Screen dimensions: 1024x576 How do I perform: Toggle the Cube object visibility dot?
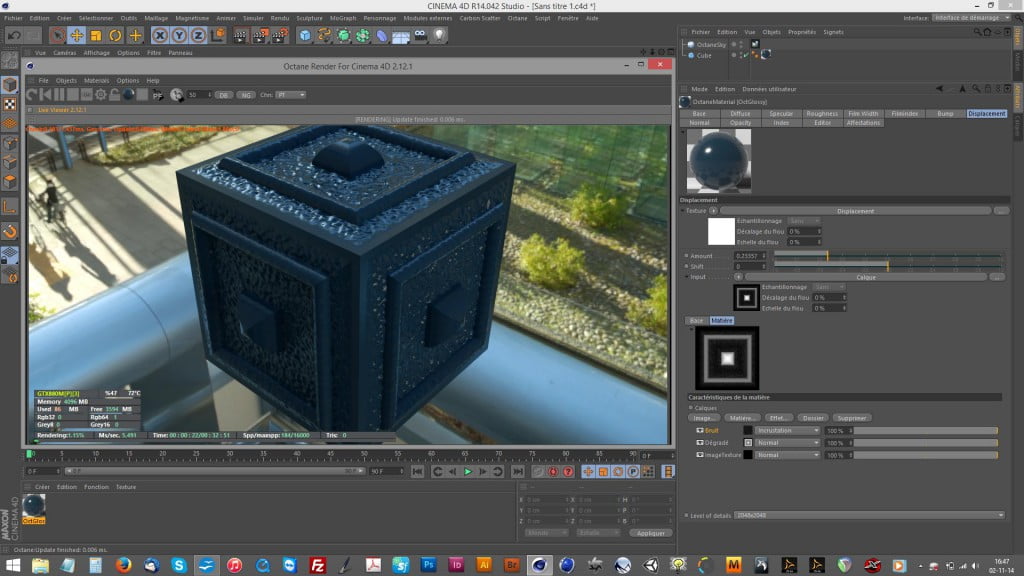[x=734, y=56]
